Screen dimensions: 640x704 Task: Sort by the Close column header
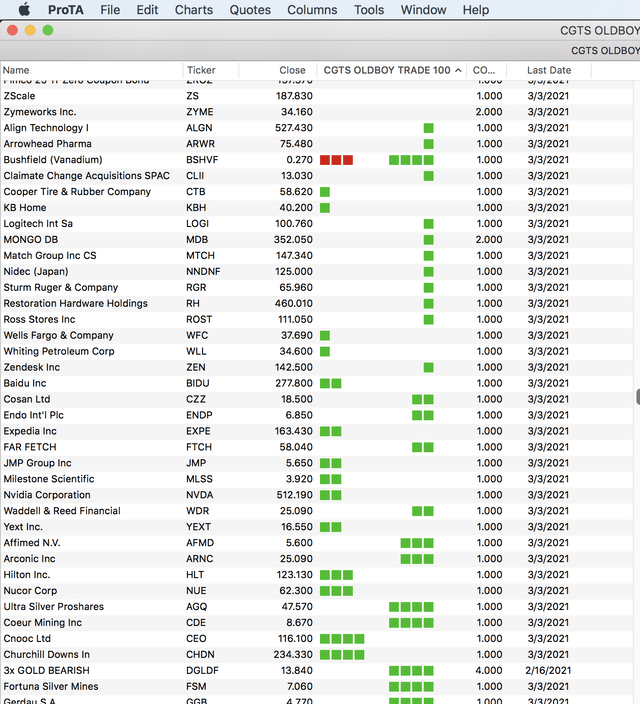(x=278, y=70)
